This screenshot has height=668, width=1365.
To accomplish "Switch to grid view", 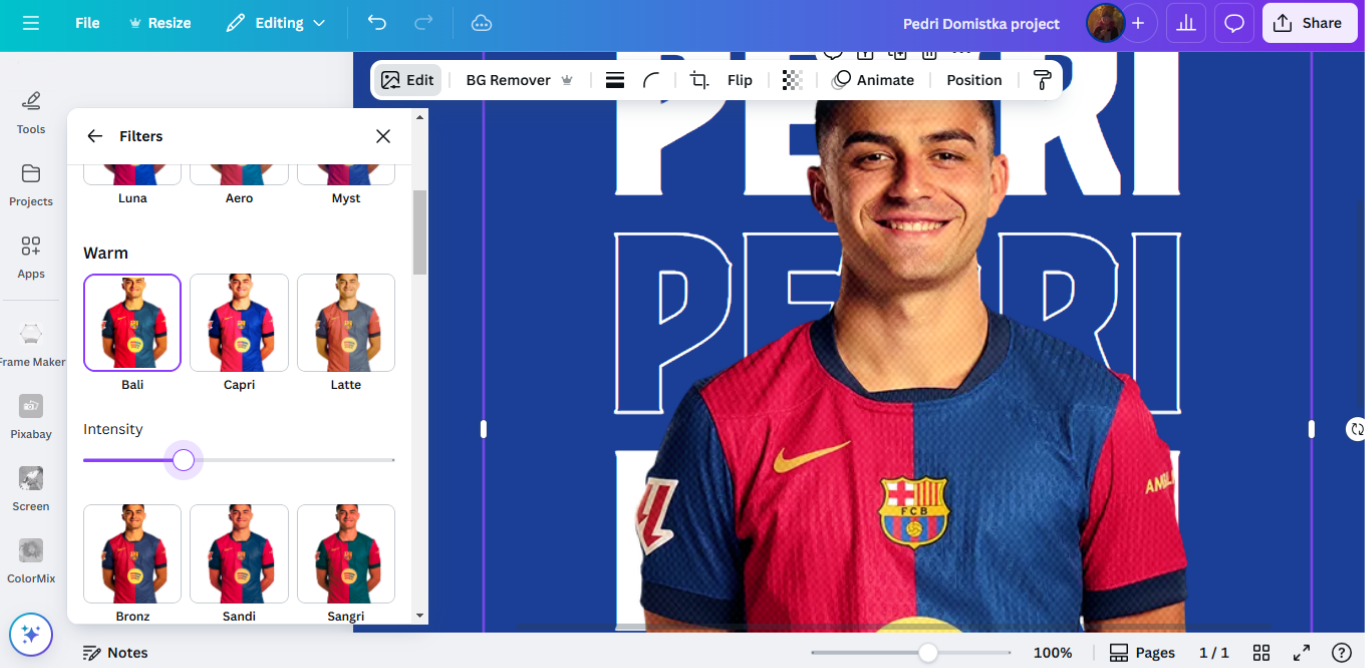I will (x=1262, y=653).
